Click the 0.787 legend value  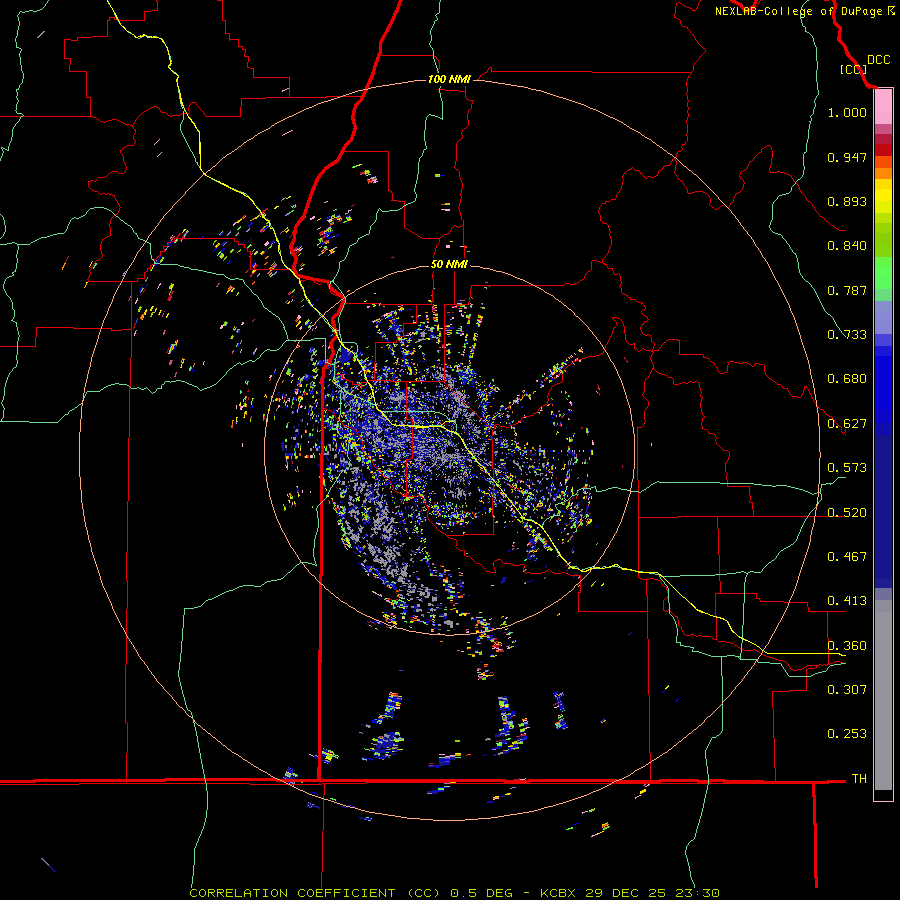coord(847,290)
